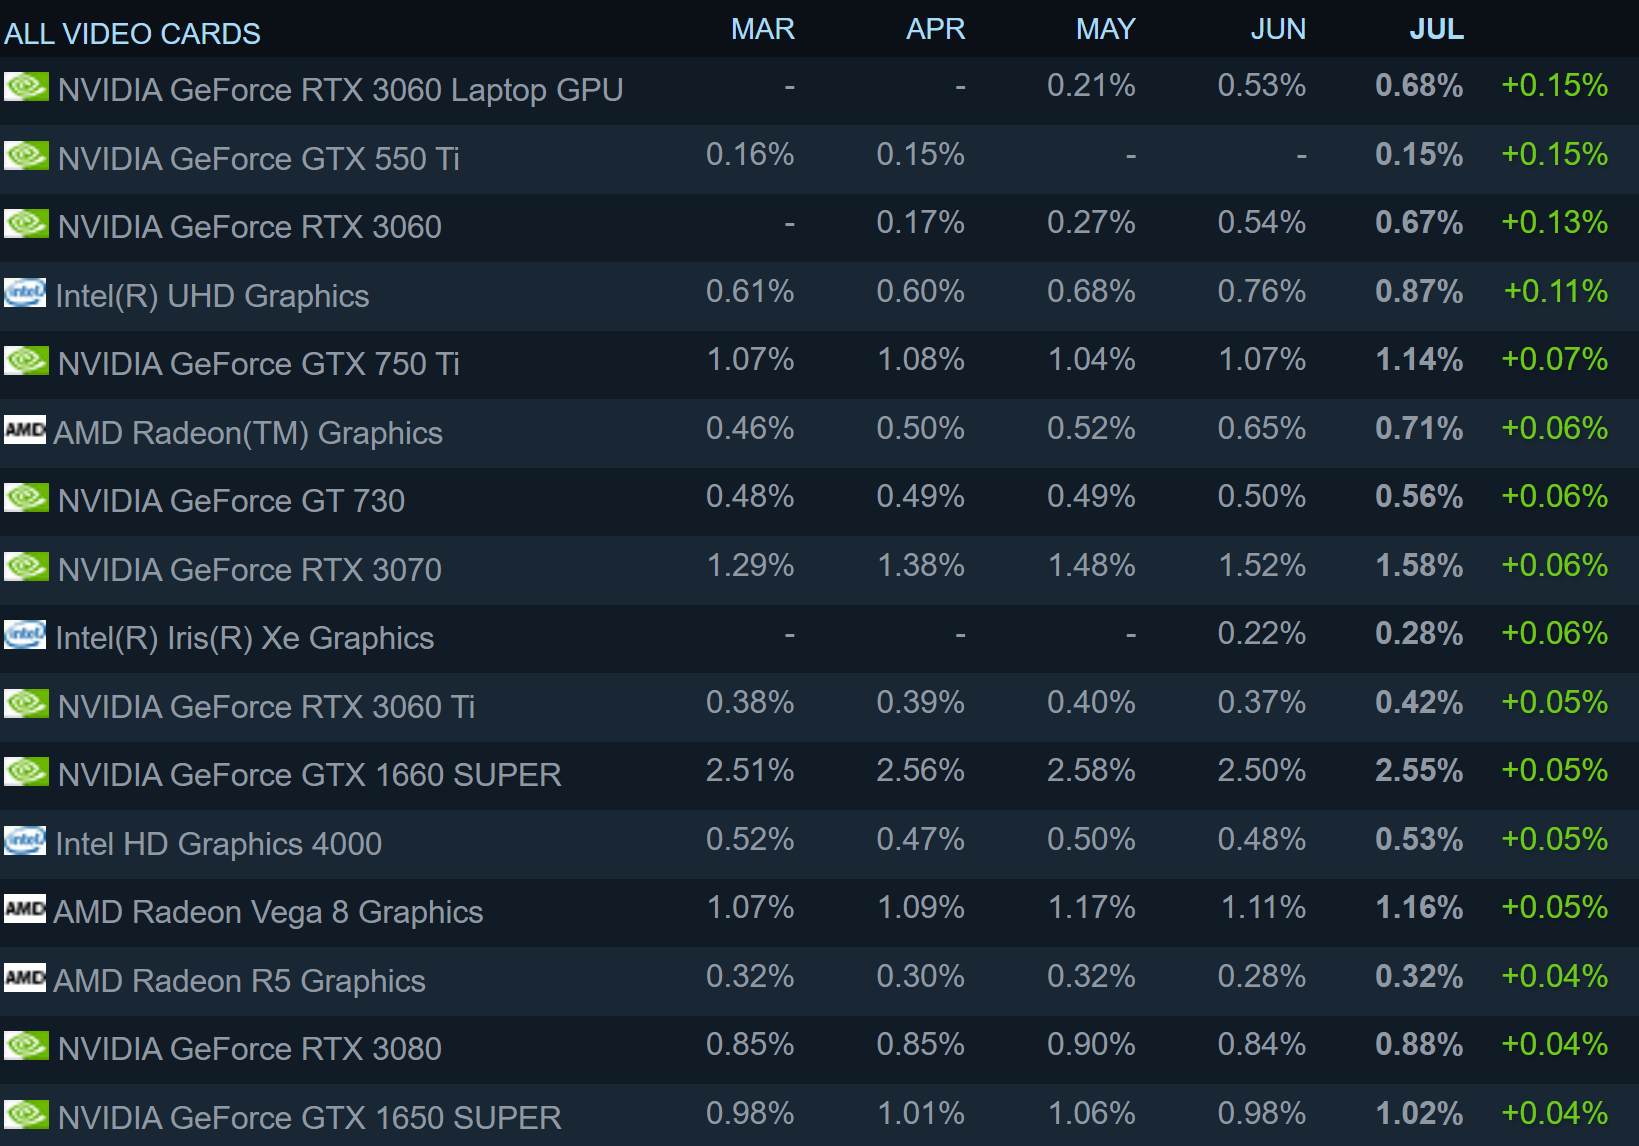Open the NVIDIA GeForce RTX 3070 row
This screenshot has width=1639, height=1146.
point(249,570)
